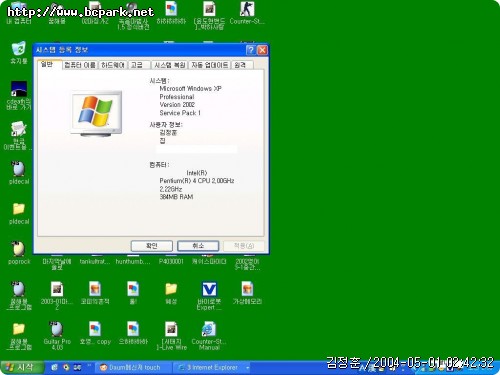Select the egg icon above the bottom-left folder
This screenshot has width=500, height=375.
(19, 289)
